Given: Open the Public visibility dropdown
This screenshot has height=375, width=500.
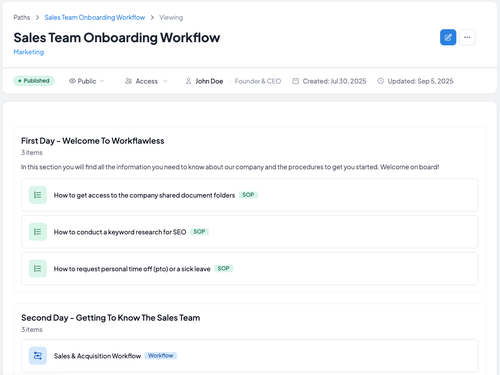Looking at the screenshot, I should (x=87, y=81).
